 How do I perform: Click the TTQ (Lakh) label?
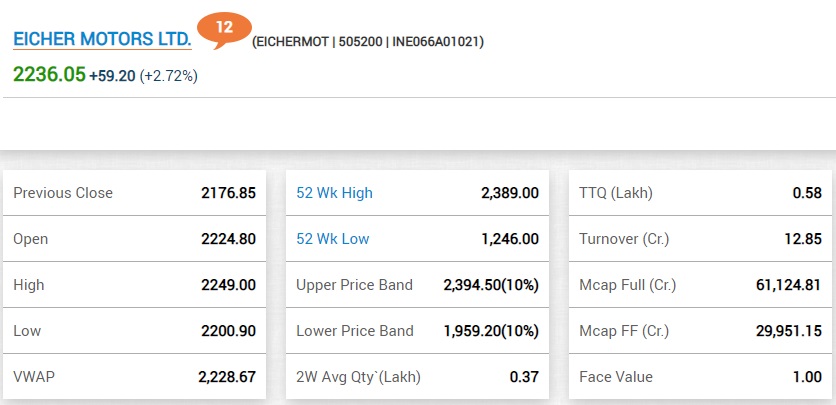pos(615,193)
